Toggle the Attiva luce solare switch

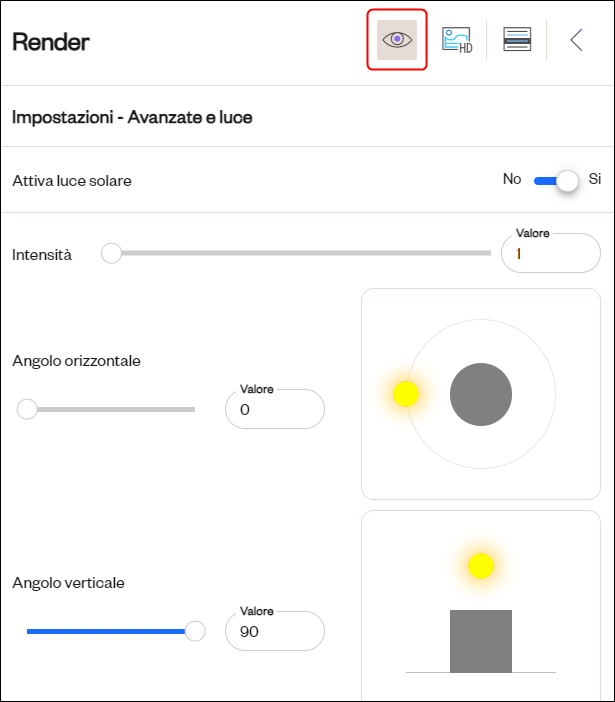[x=556, y=180]
